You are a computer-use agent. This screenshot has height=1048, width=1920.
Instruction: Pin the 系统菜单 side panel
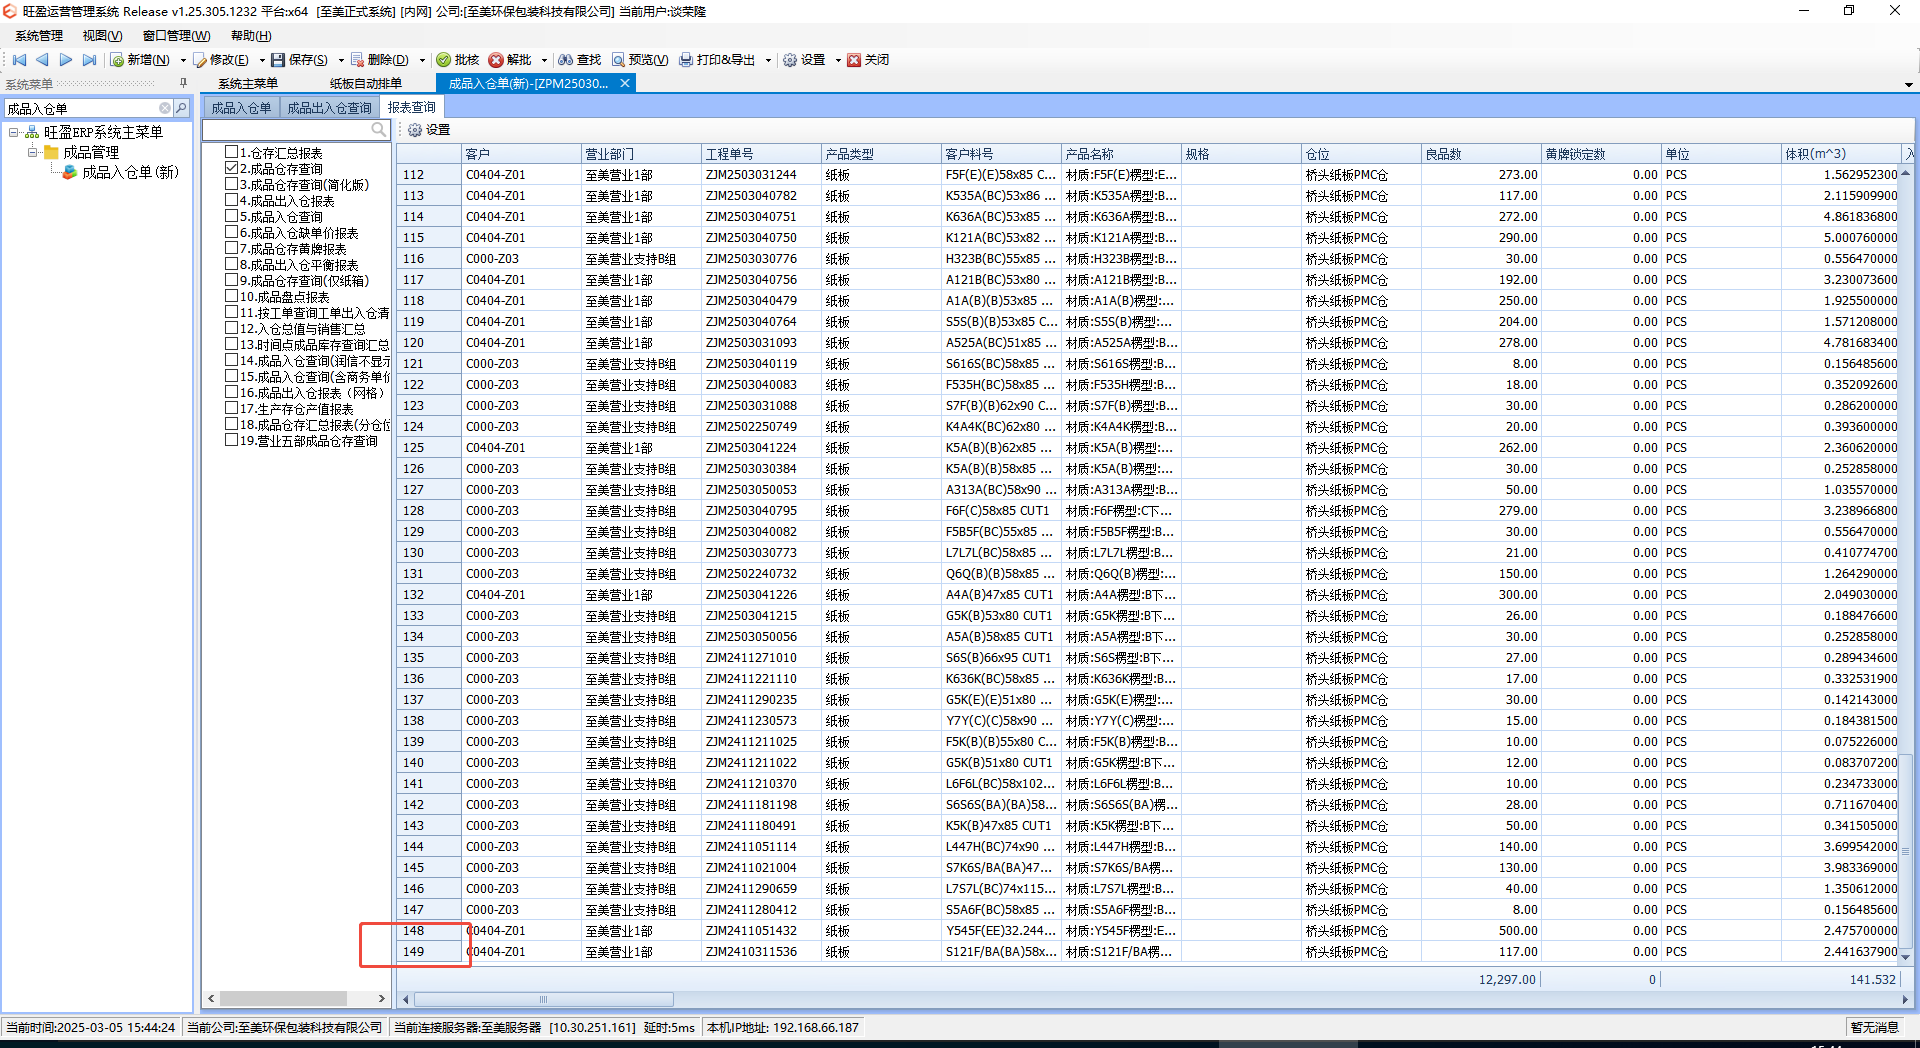183,84
